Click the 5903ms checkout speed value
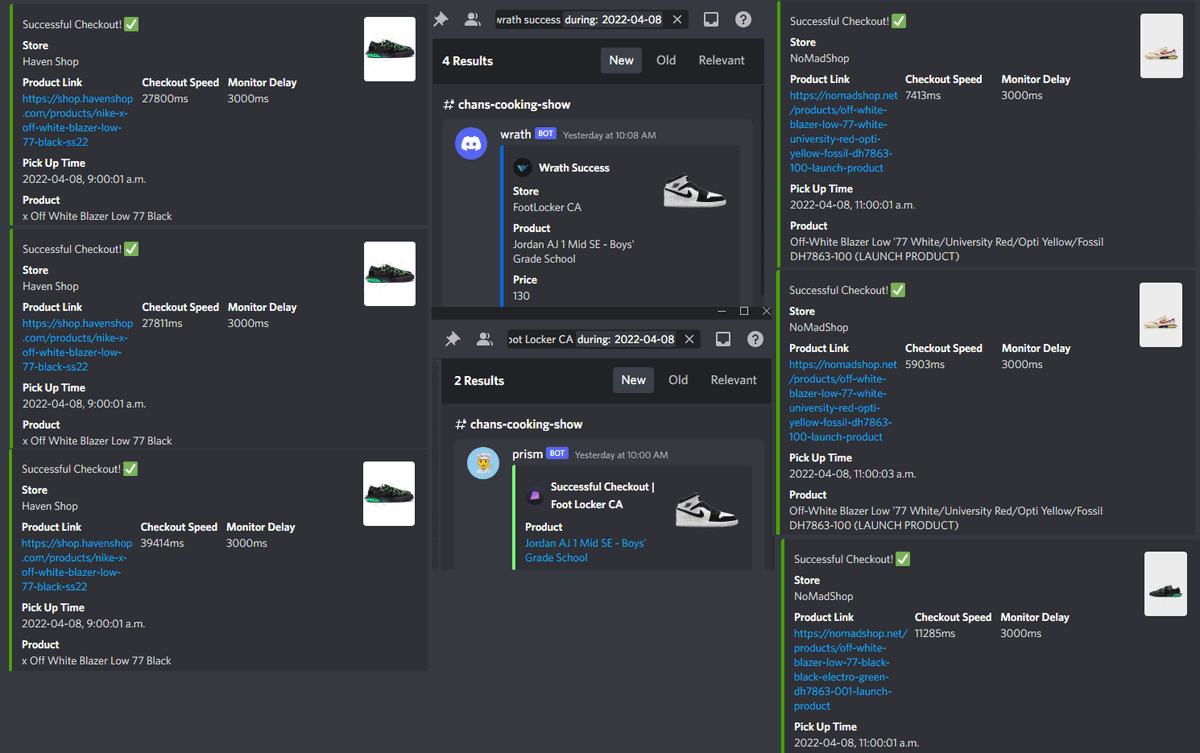The image size is (1200, 753). [924, 364]
